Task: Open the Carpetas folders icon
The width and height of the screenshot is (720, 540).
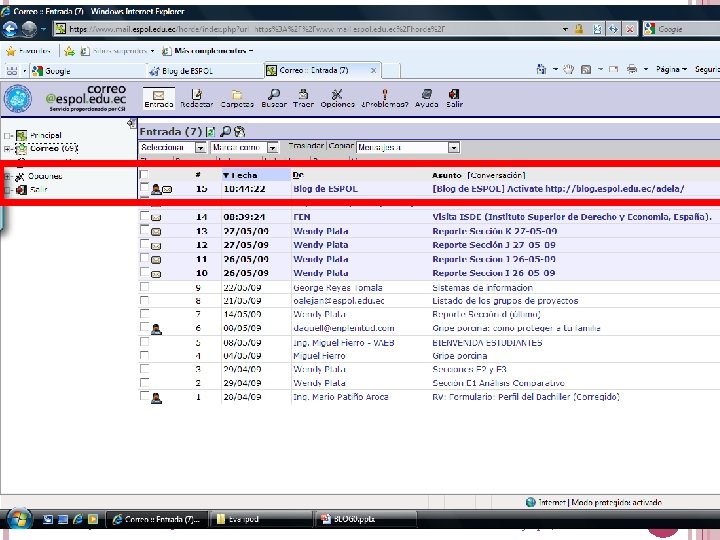Action: pyautogui.click(x=237, y=98)
